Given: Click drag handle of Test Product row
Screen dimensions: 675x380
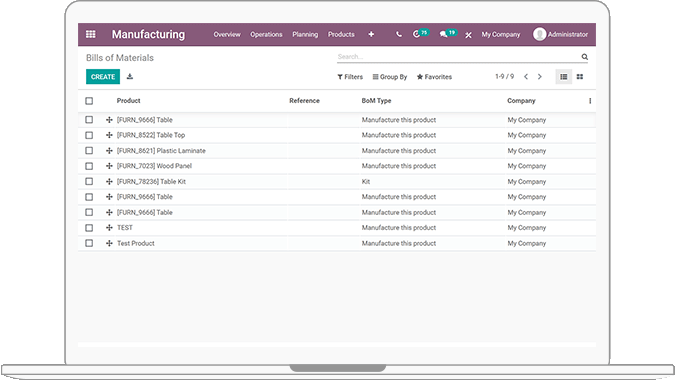Looking at the screenshot, I should pos(109,243).
